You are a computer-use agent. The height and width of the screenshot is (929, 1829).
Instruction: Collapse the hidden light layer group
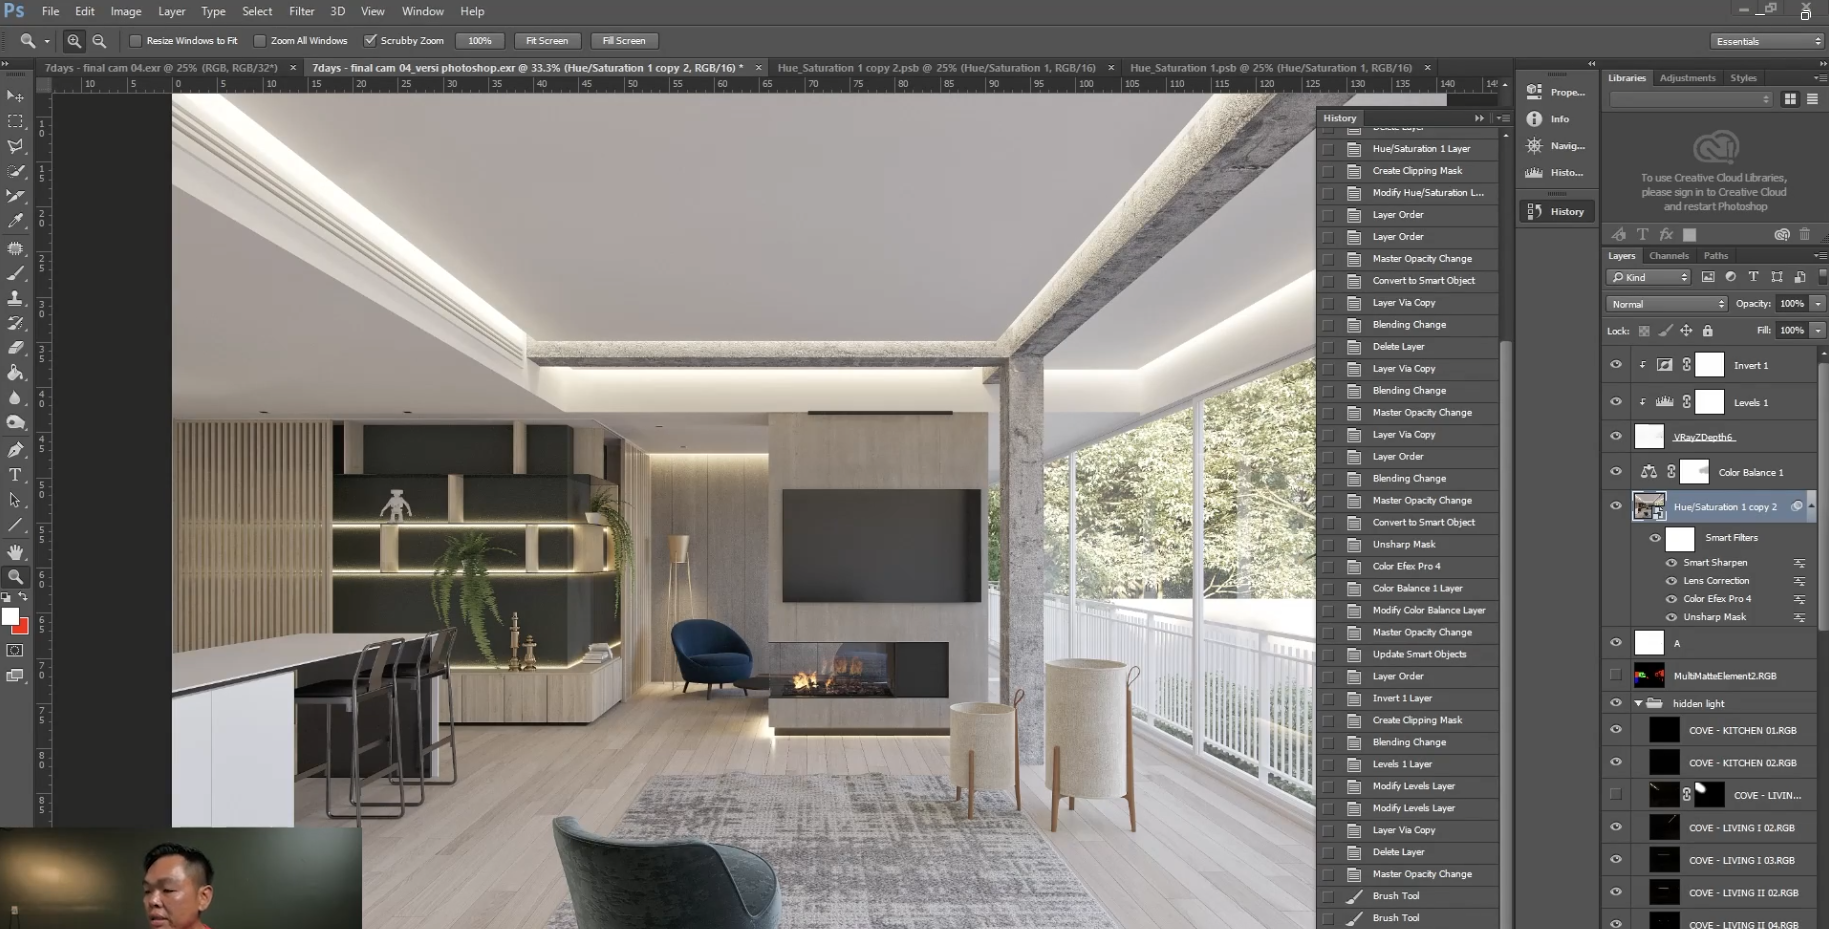coord(1638,704)
